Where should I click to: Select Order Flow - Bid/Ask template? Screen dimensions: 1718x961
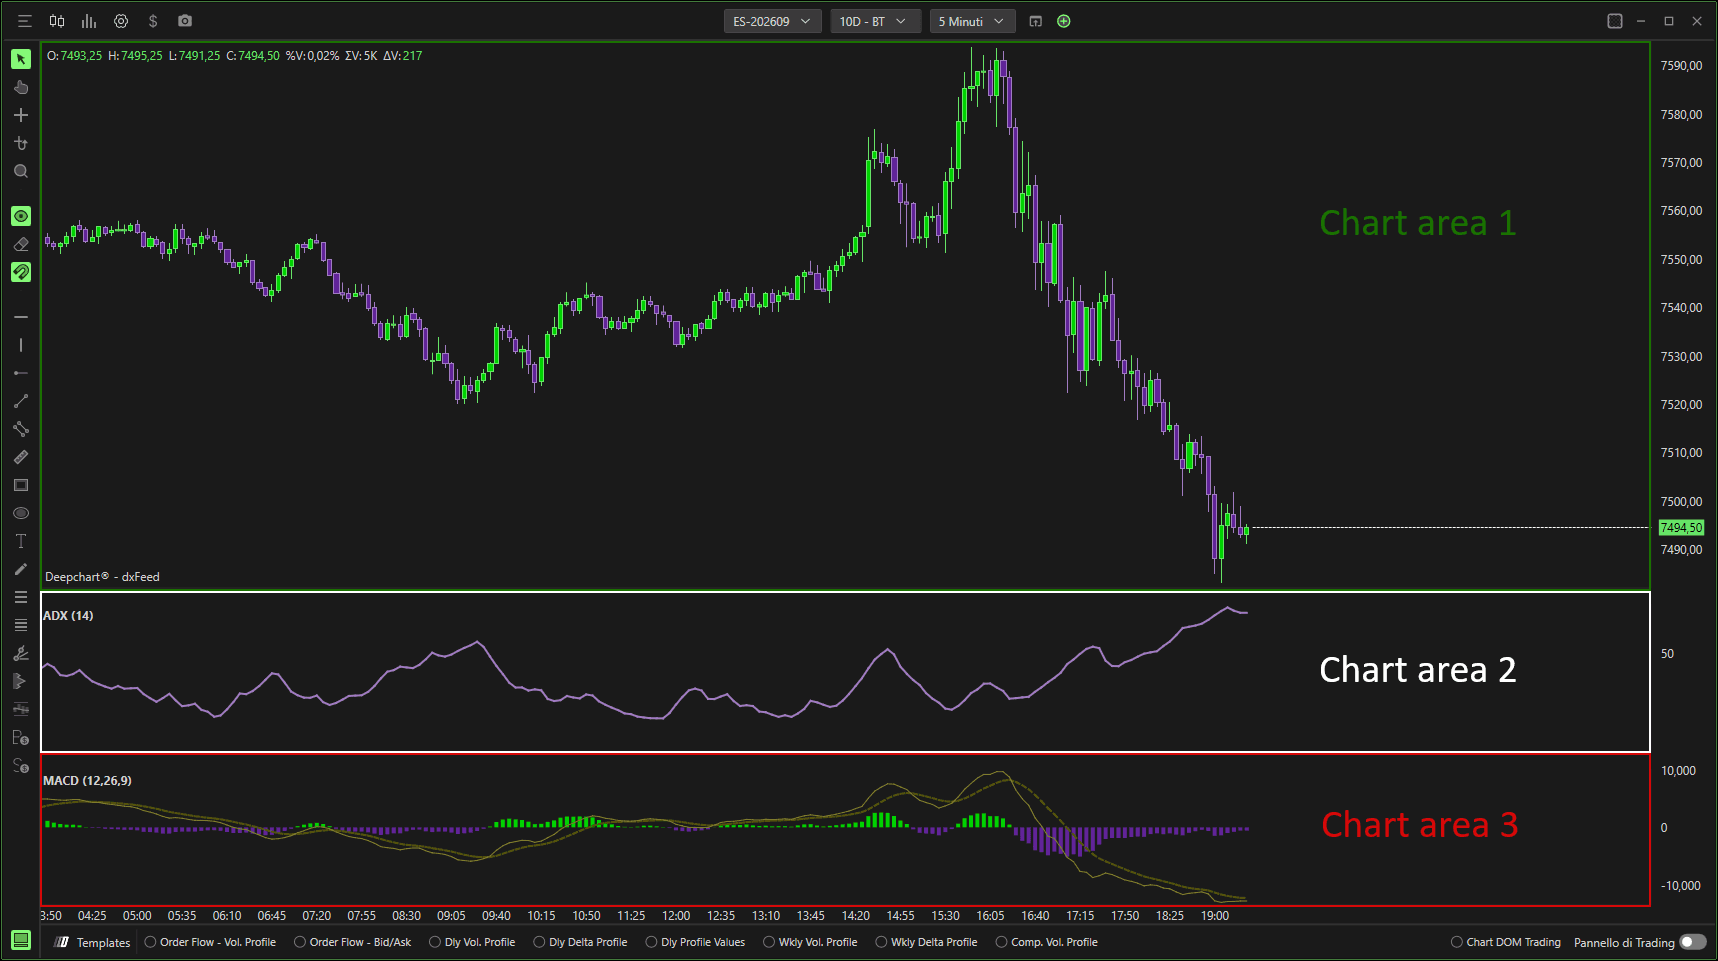click(x=353, y=942)
